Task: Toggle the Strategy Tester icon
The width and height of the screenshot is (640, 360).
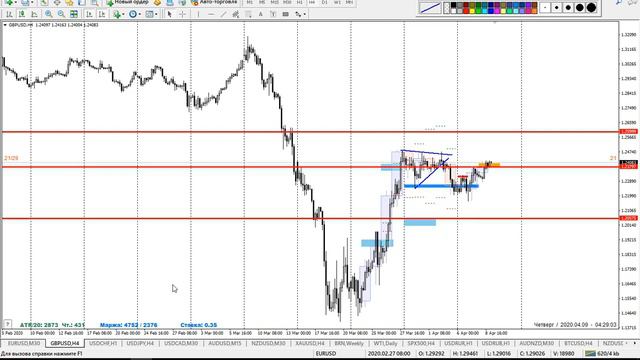Action: click(95, 2)
